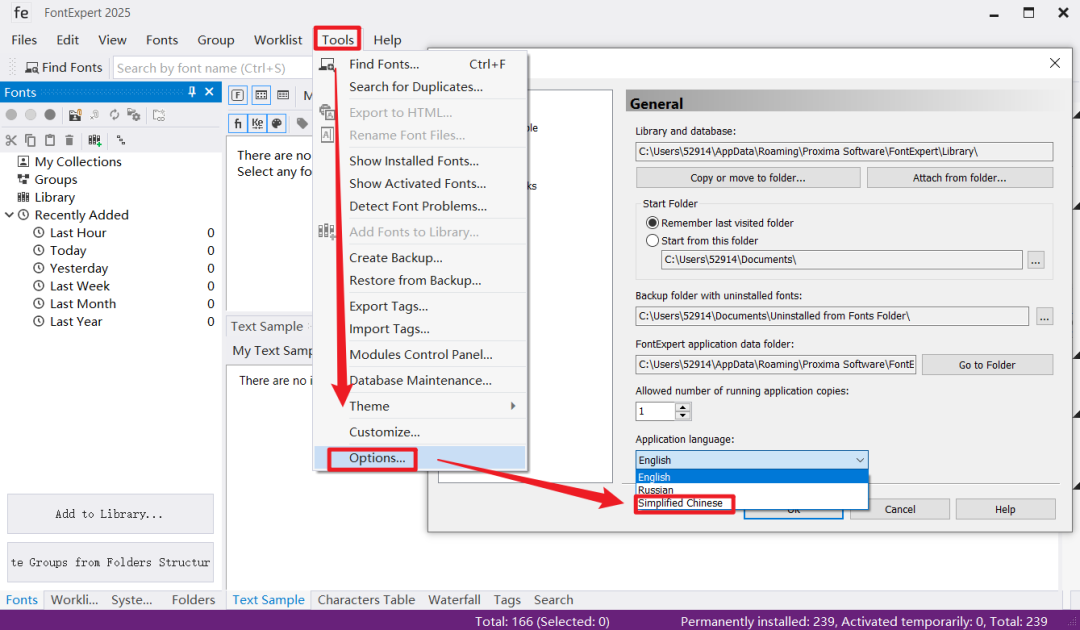This screenshot has height=630, width=1080.
Task: Click the Add to Library books icon with plus
Action: point(94,140)
